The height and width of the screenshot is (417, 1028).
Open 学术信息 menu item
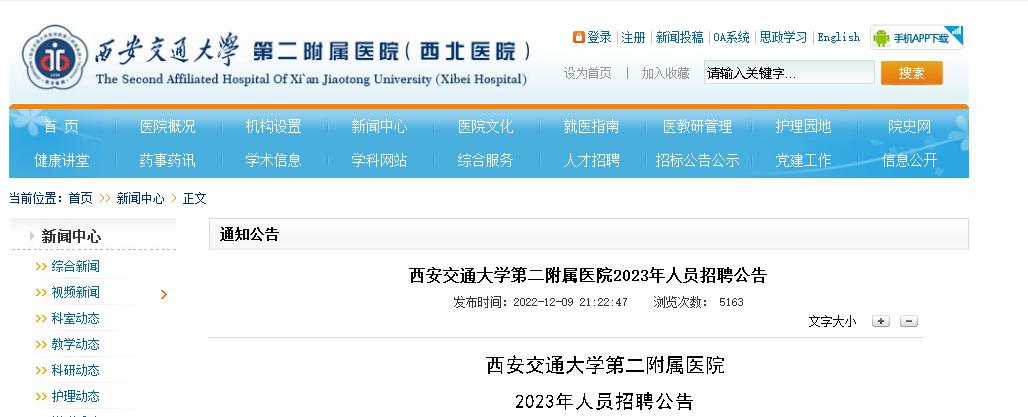coord(273,160)
